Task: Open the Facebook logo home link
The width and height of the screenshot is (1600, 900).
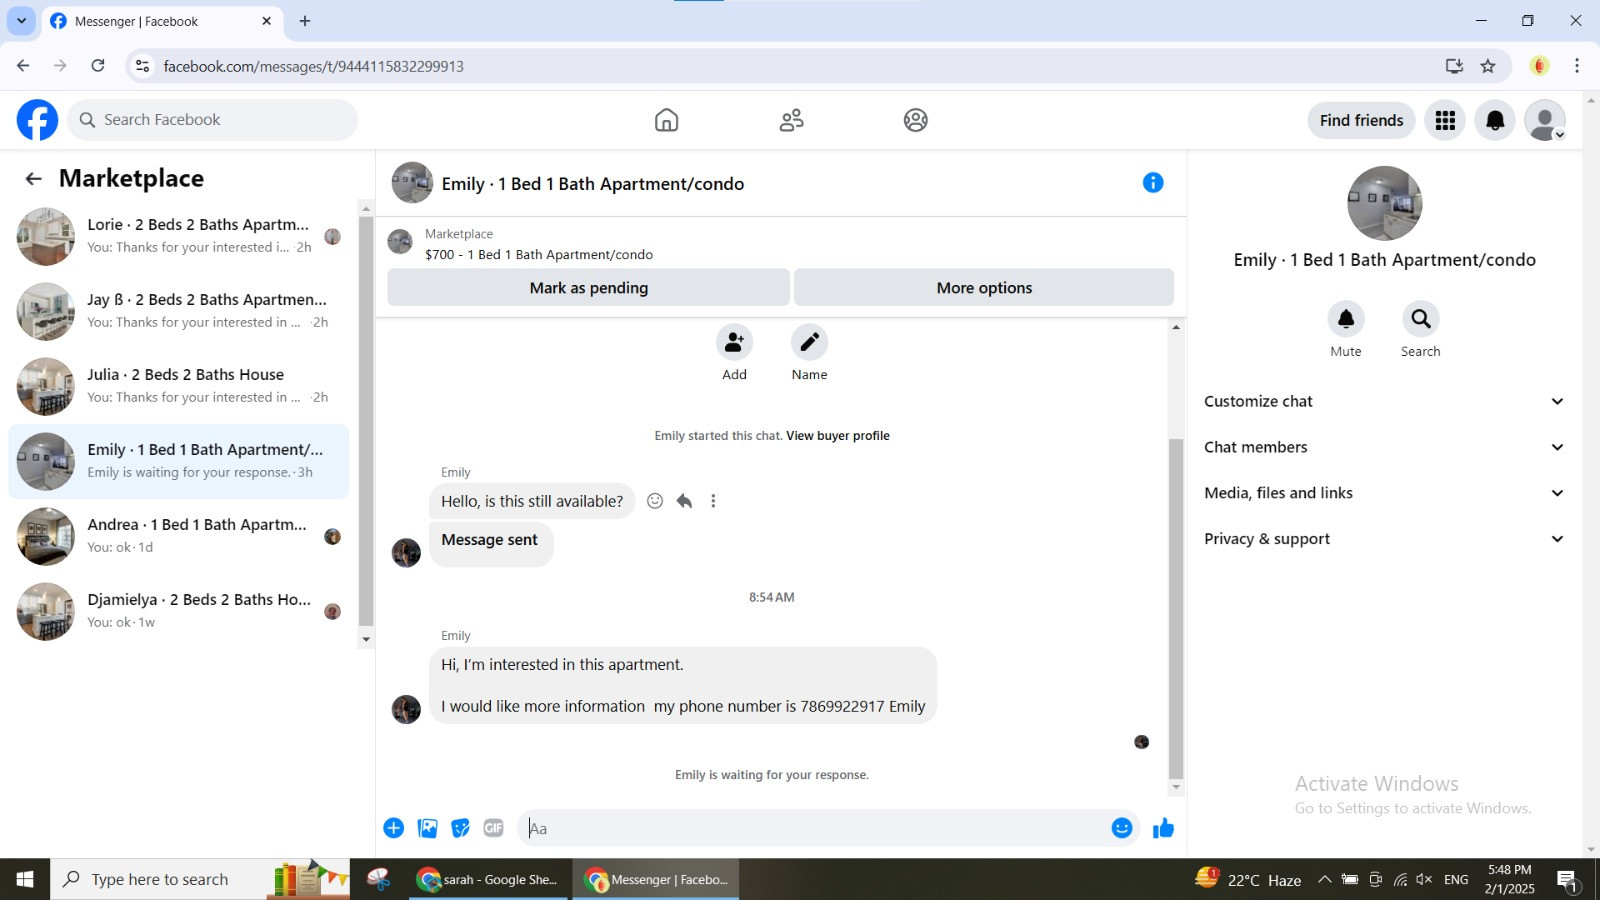Action: [37, 120]
